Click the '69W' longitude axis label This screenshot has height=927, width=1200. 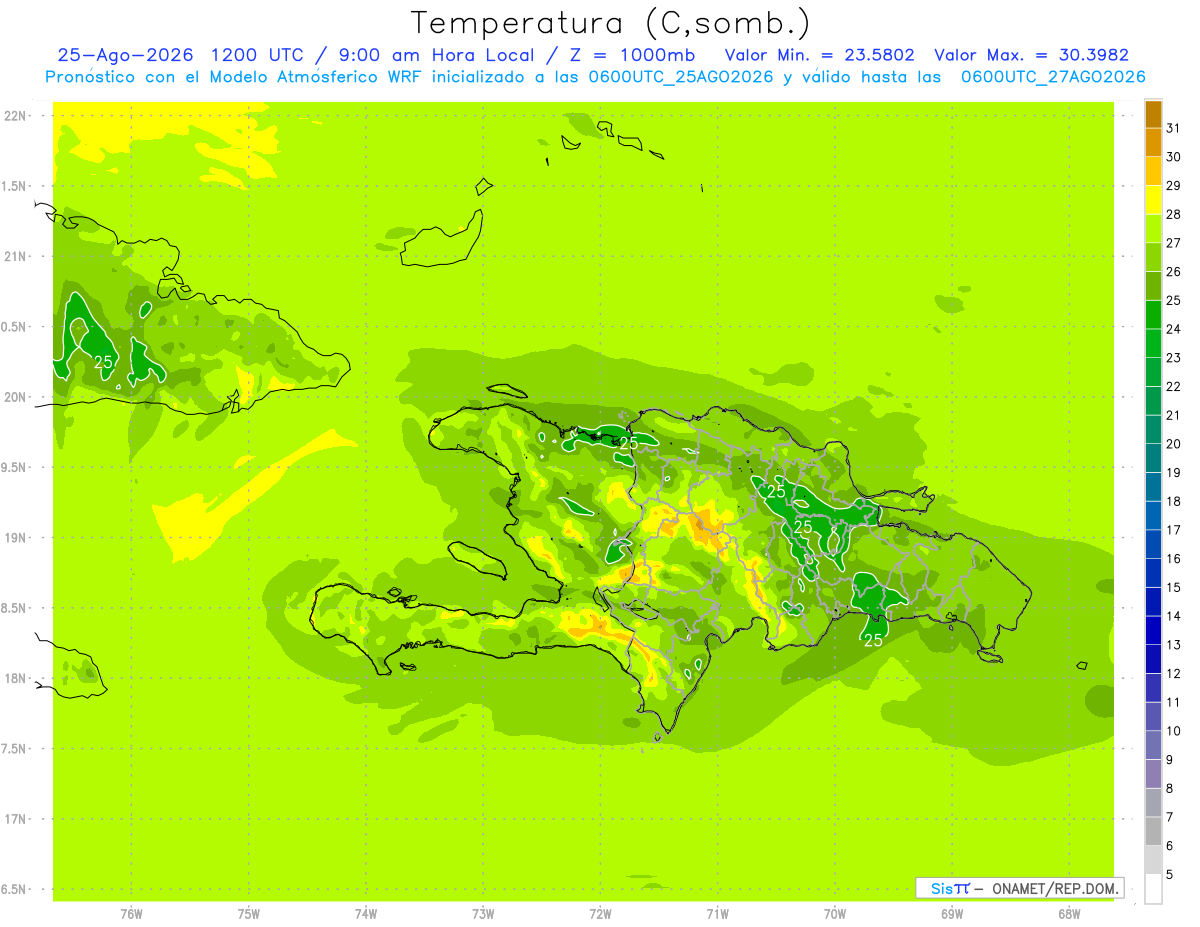952,914
